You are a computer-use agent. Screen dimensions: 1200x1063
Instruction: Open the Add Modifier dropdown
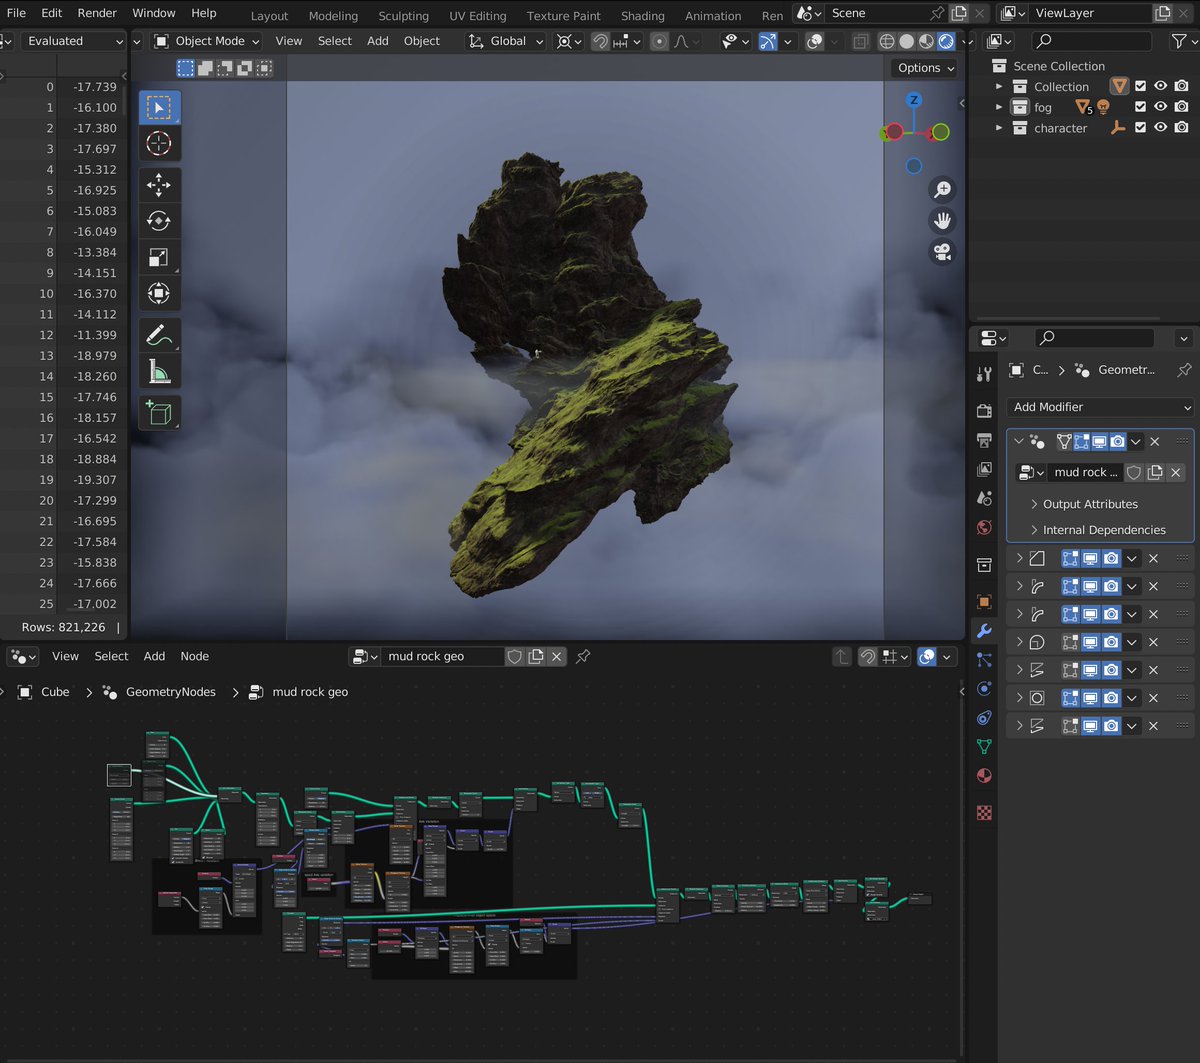click(x=1101, y=407)
